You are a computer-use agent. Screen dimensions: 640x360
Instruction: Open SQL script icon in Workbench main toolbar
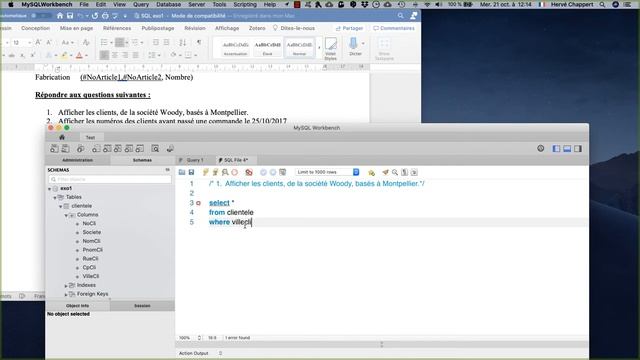click(65, 149)
